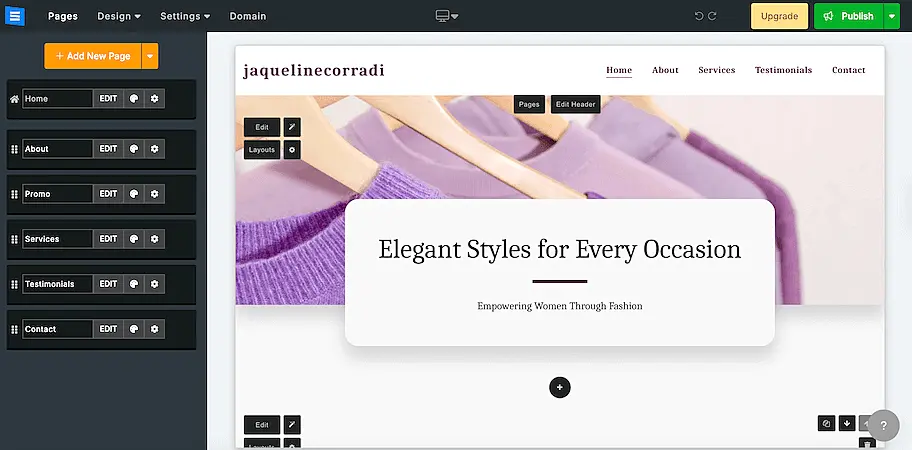Click EDIT for the Home page
This screenshot has width=912, height=450.
[108, 99]
